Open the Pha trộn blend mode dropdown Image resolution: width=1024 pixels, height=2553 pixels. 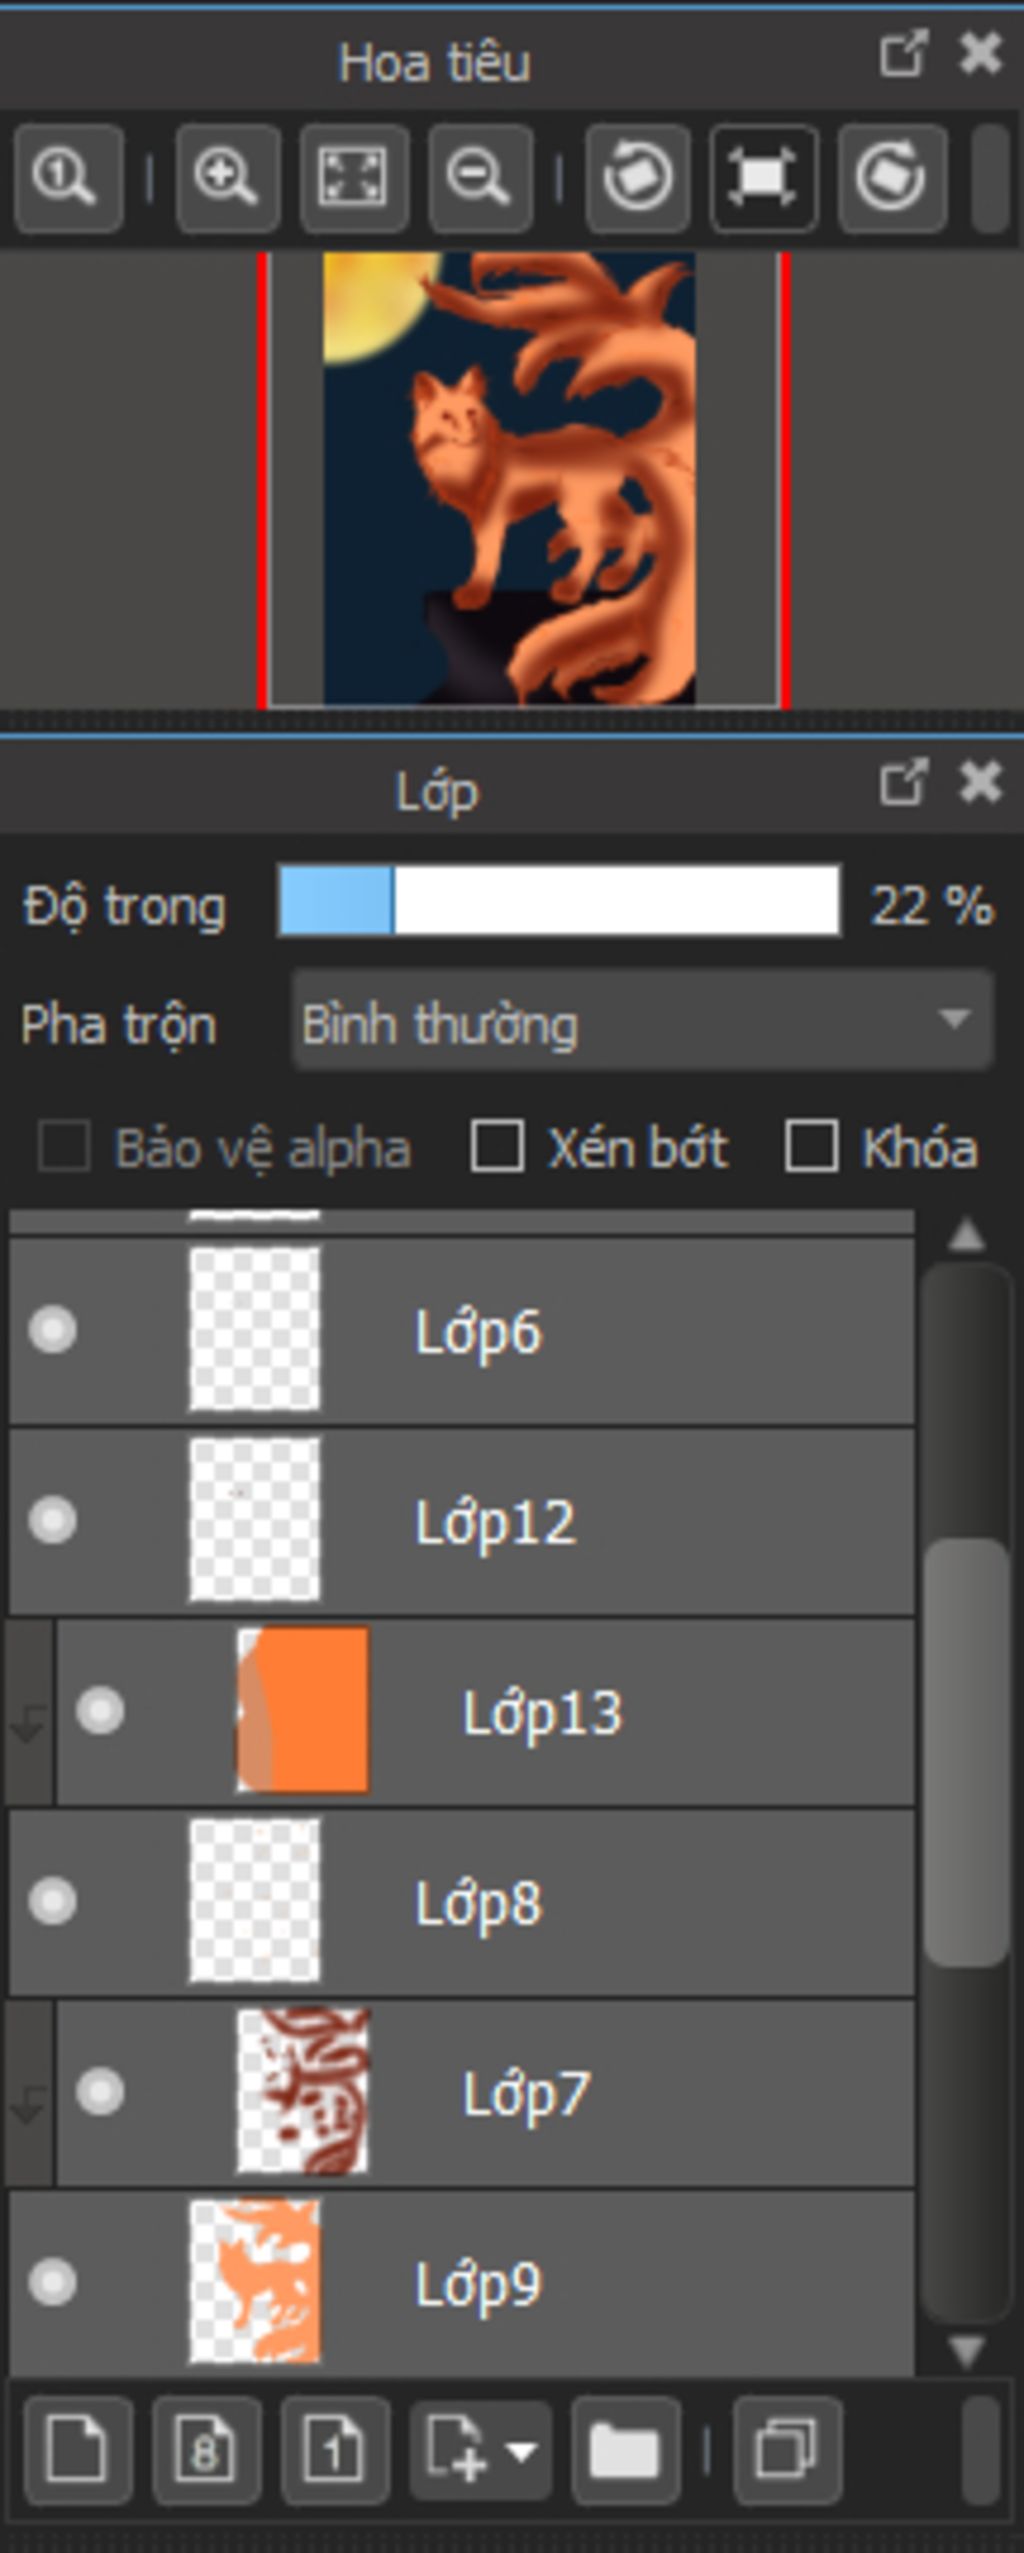[x=642, y=1023]
